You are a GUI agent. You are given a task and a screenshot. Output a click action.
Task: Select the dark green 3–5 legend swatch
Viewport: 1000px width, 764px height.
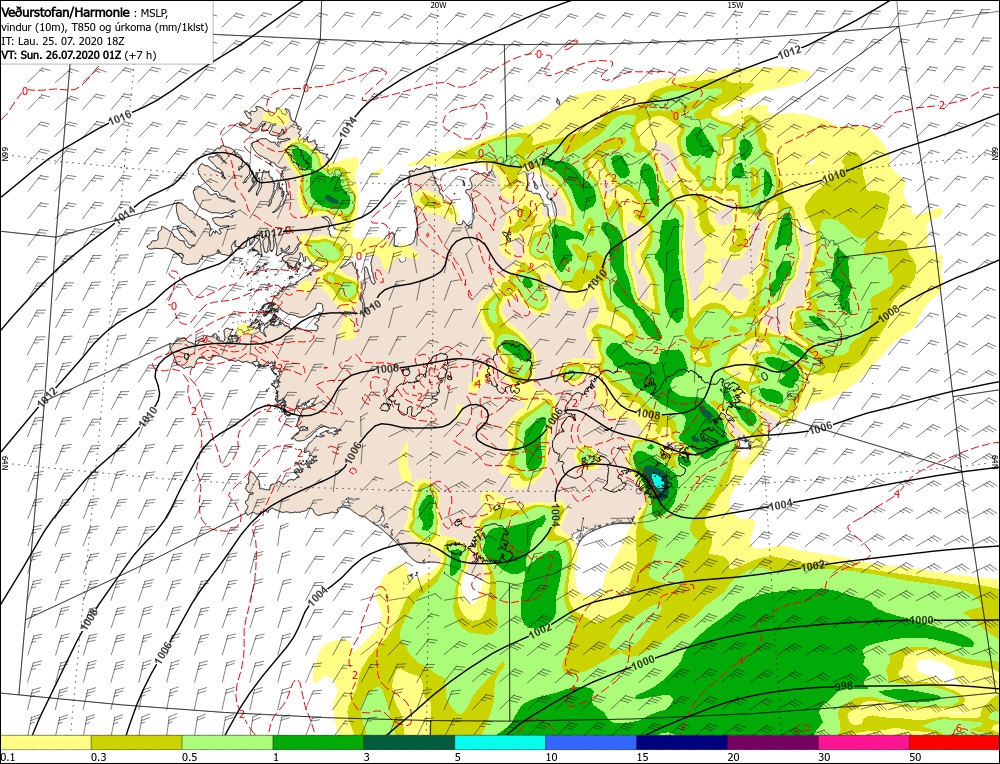pos(409,742)
